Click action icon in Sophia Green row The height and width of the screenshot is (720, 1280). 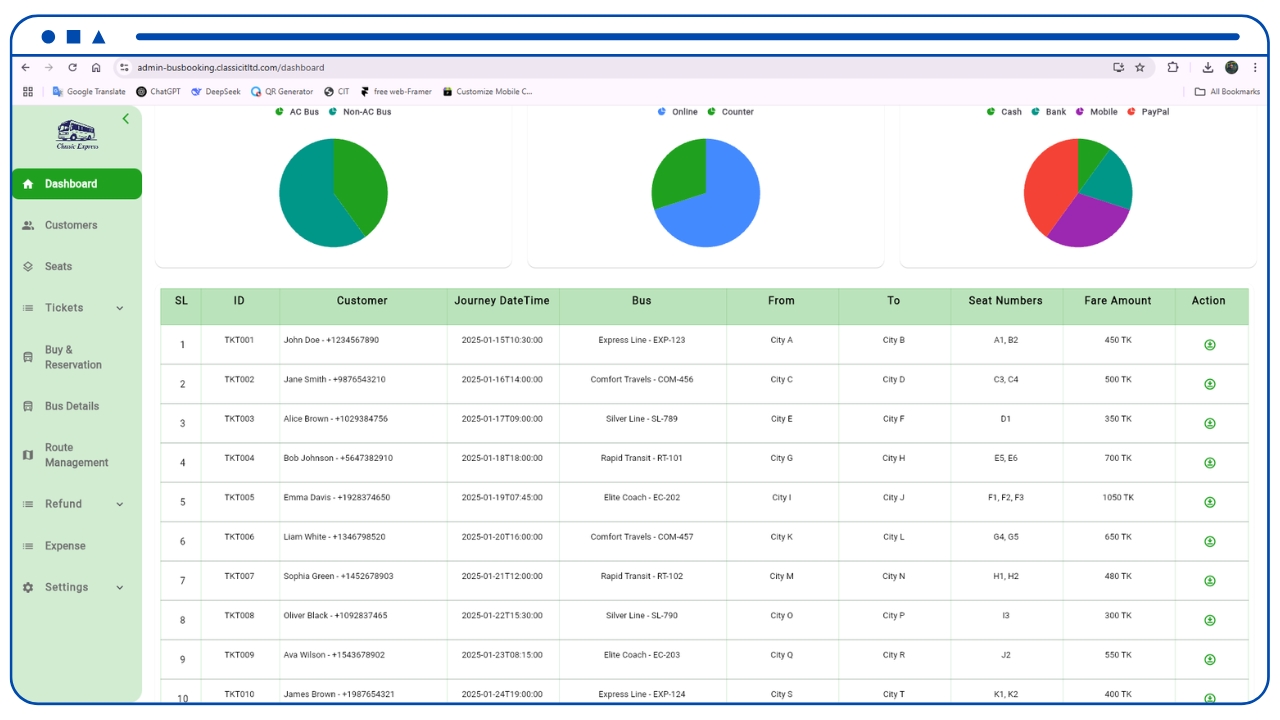click(1210, 581)
